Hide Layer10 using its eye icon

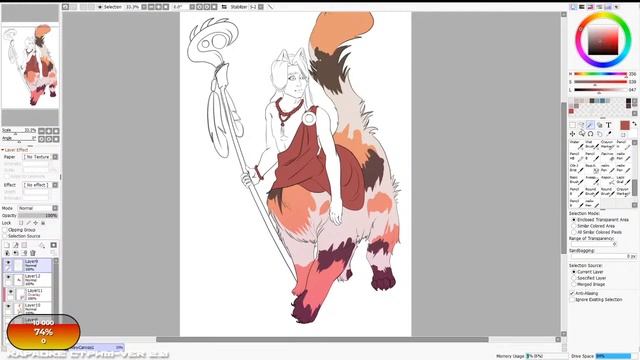coord(8,306)
